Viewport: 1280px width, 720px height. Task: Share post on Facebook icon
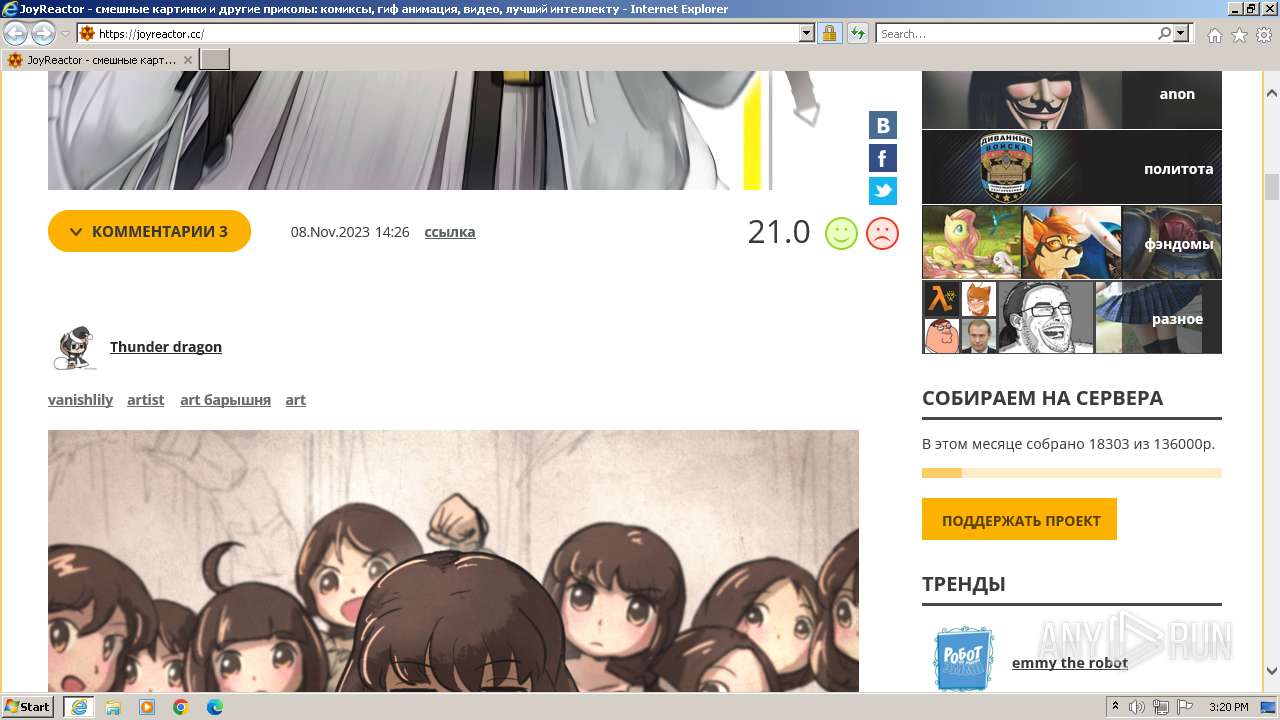click(x=883, y=158)
